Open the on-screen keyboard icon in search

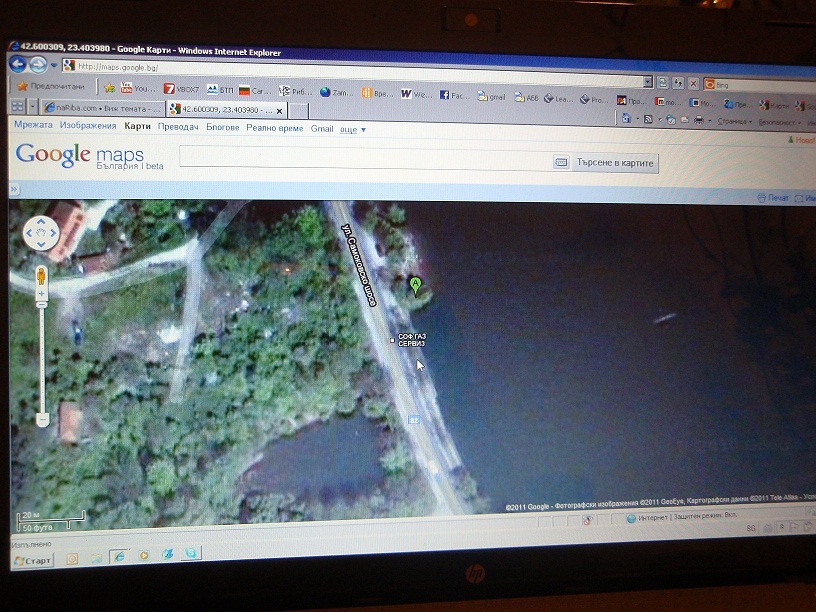pos(561,162)
